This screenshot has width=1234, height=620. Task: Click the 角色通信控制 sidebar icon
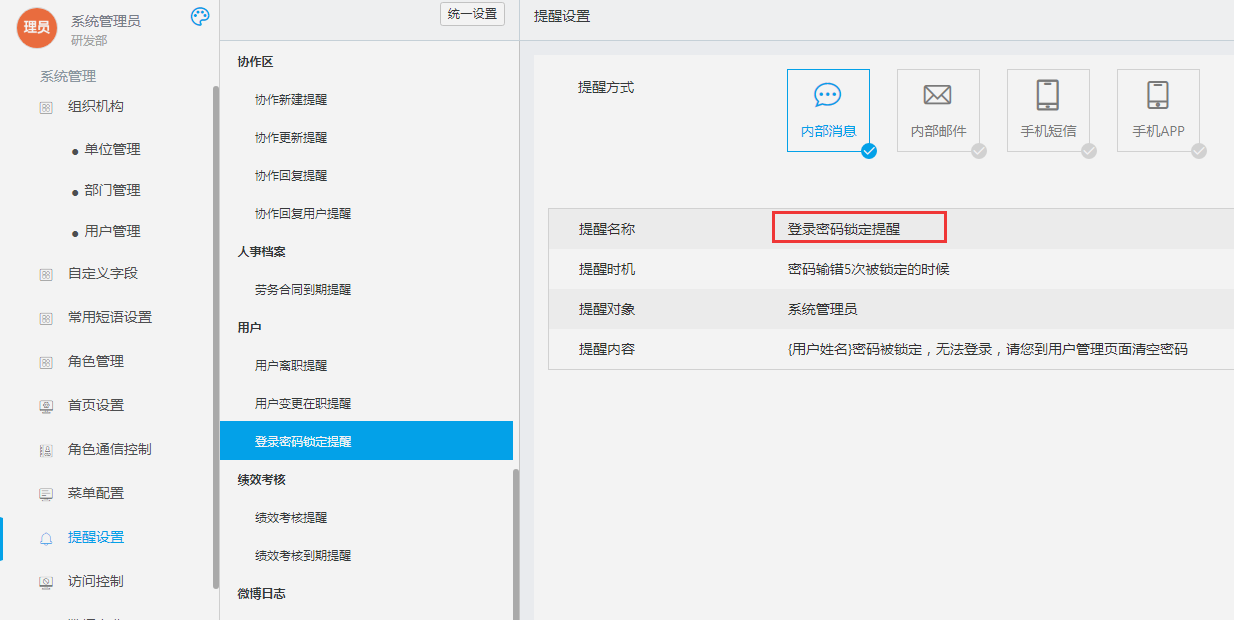click(x=46, y=450)
